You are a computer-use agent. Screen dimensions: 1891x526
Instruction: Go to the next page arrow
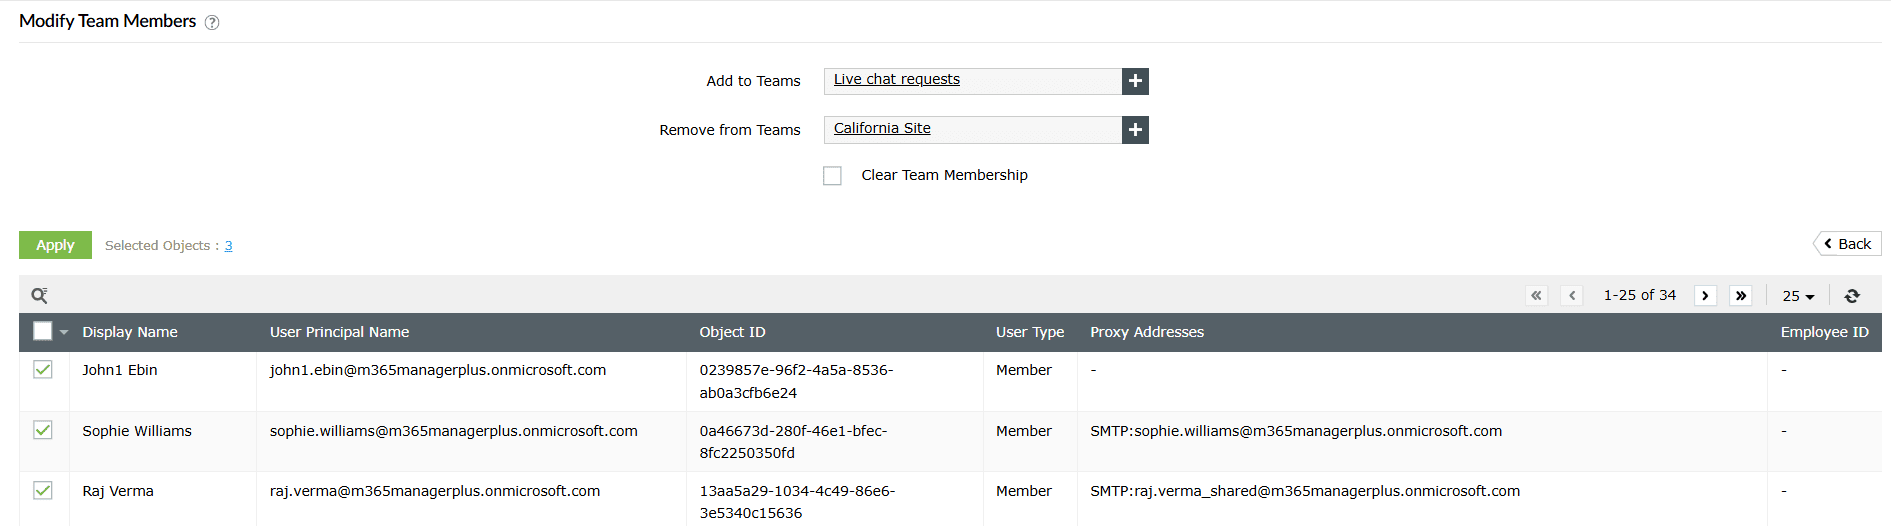pos(1705,296)
